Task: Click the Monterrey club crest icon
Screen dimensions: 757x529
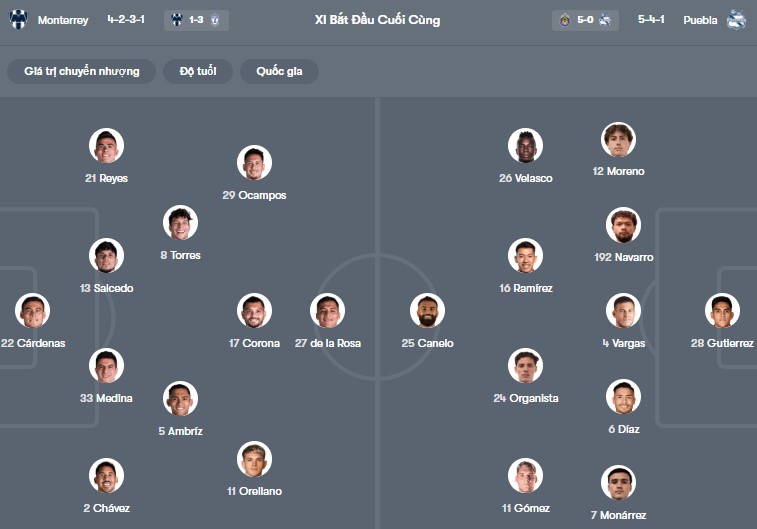Action: (19, 19)
